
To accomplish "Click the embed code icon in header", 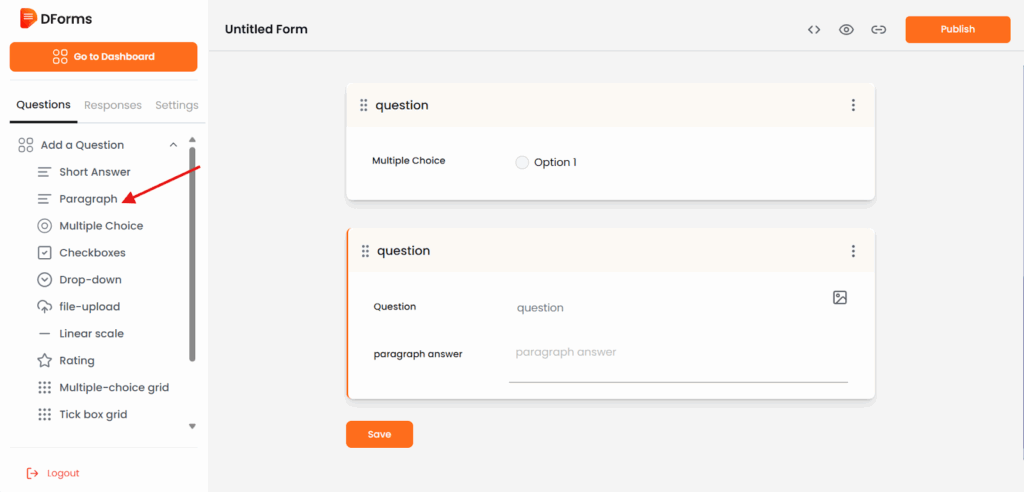I will click(814, 30).
